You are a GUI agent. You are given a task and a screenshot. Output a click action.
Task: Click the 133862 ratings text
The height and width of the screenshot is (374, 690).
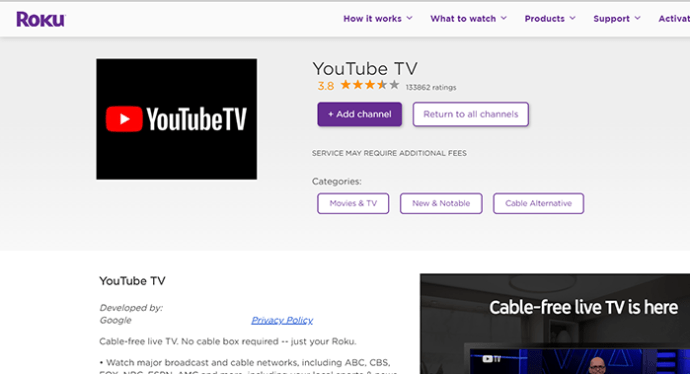pyautogui.click(x=431, y=87)
